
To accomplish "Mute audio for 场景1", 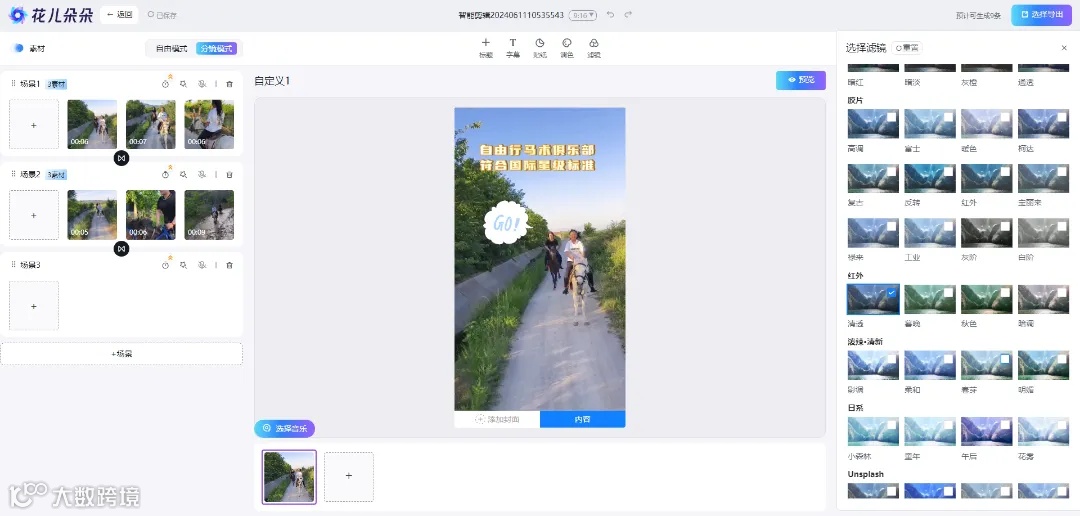I will [202, 84].
